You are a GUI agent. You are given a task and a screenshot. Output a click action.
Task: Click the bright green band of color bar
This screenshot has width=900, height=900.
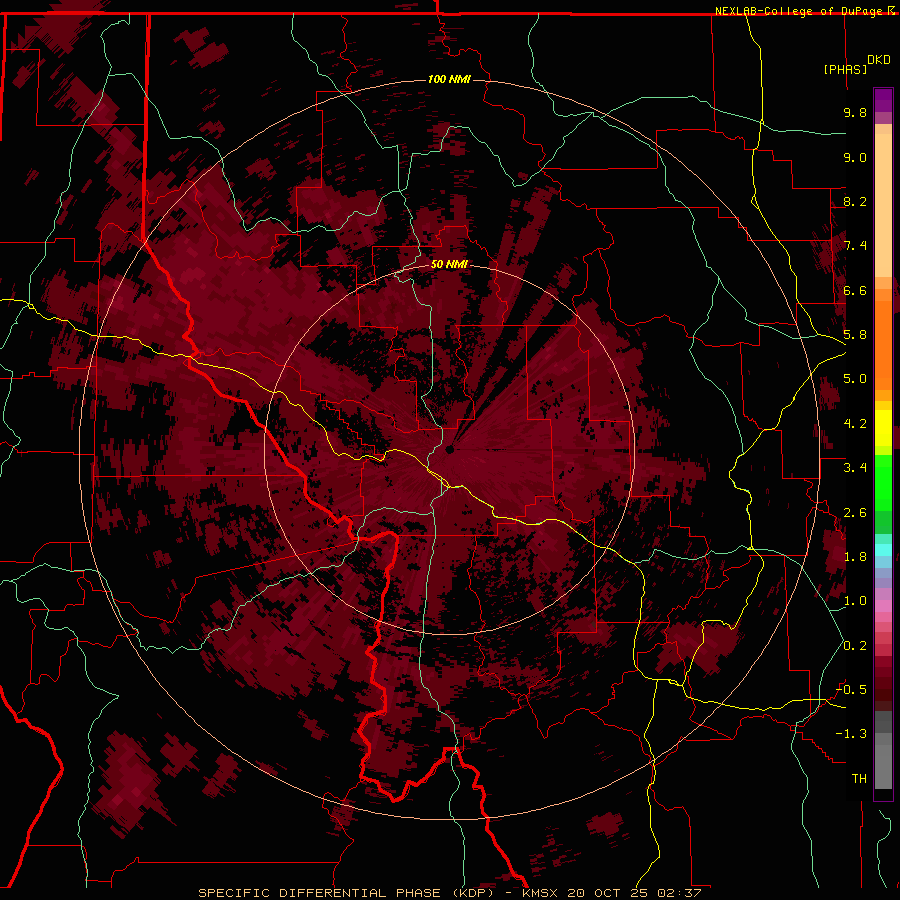(x=883, y=482)
